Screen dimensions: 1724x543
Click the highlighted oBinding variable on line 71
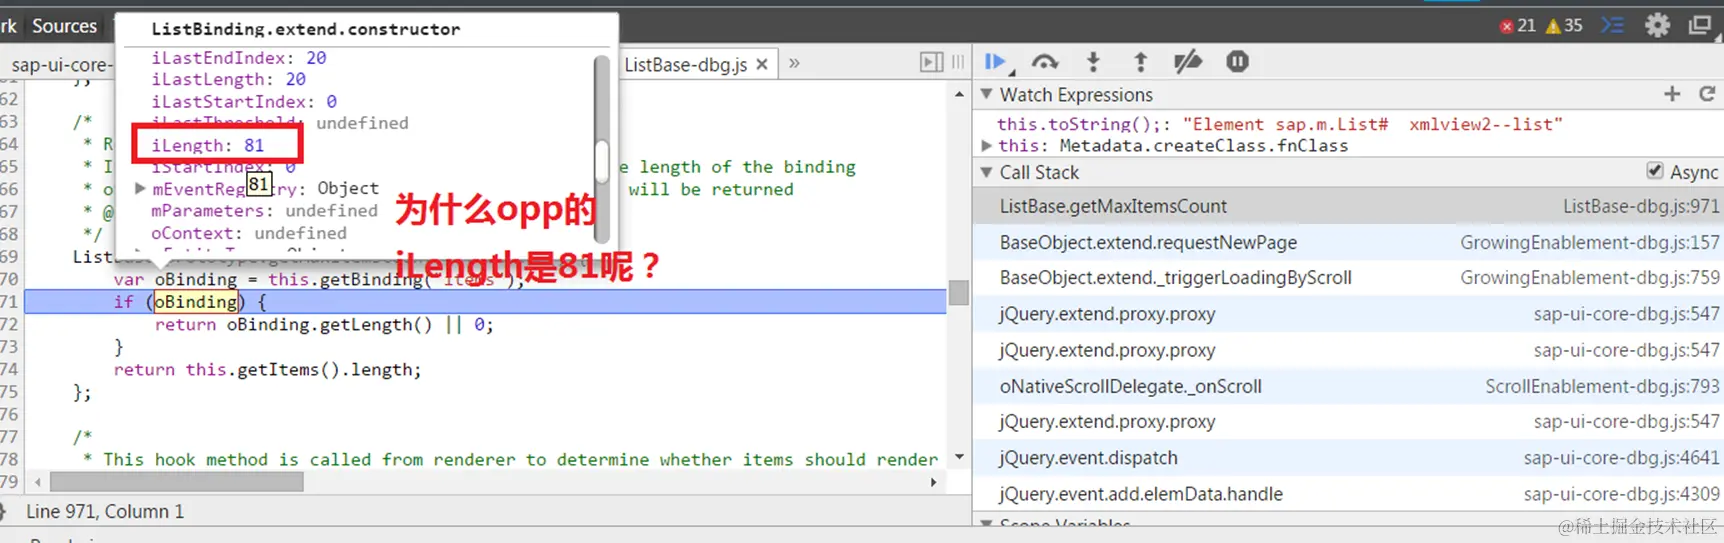(x=196, y=302)
